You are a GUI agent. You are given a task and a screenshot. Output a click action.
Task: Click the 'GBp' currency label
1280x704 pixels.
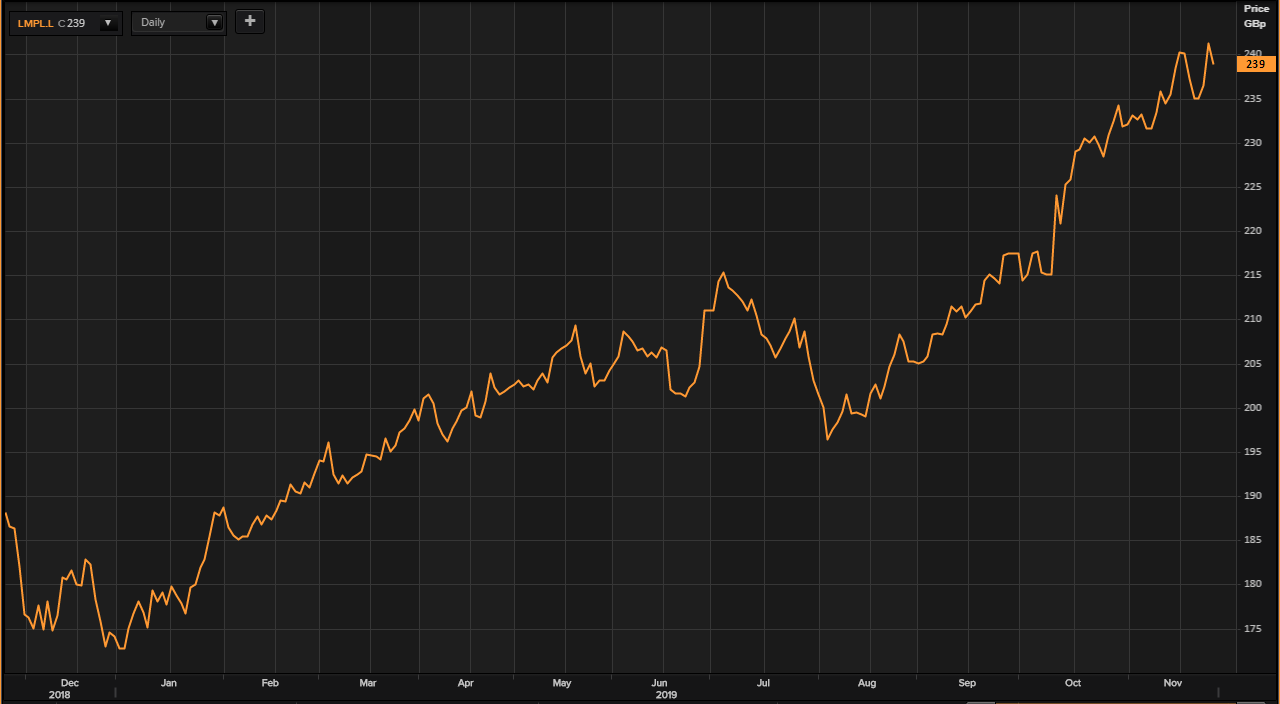point(1256,23)
